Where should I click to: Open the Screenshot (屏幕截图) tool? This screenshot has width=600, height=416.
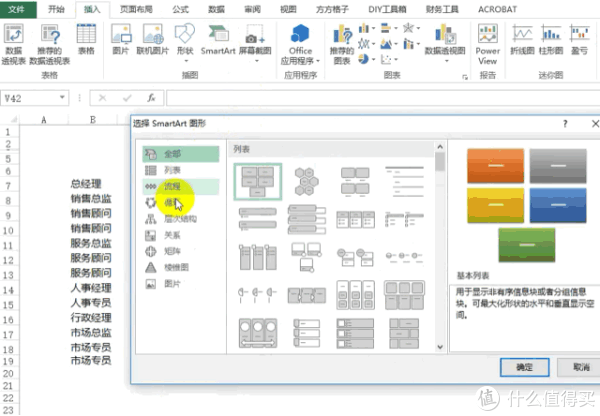tap(255, 42)
